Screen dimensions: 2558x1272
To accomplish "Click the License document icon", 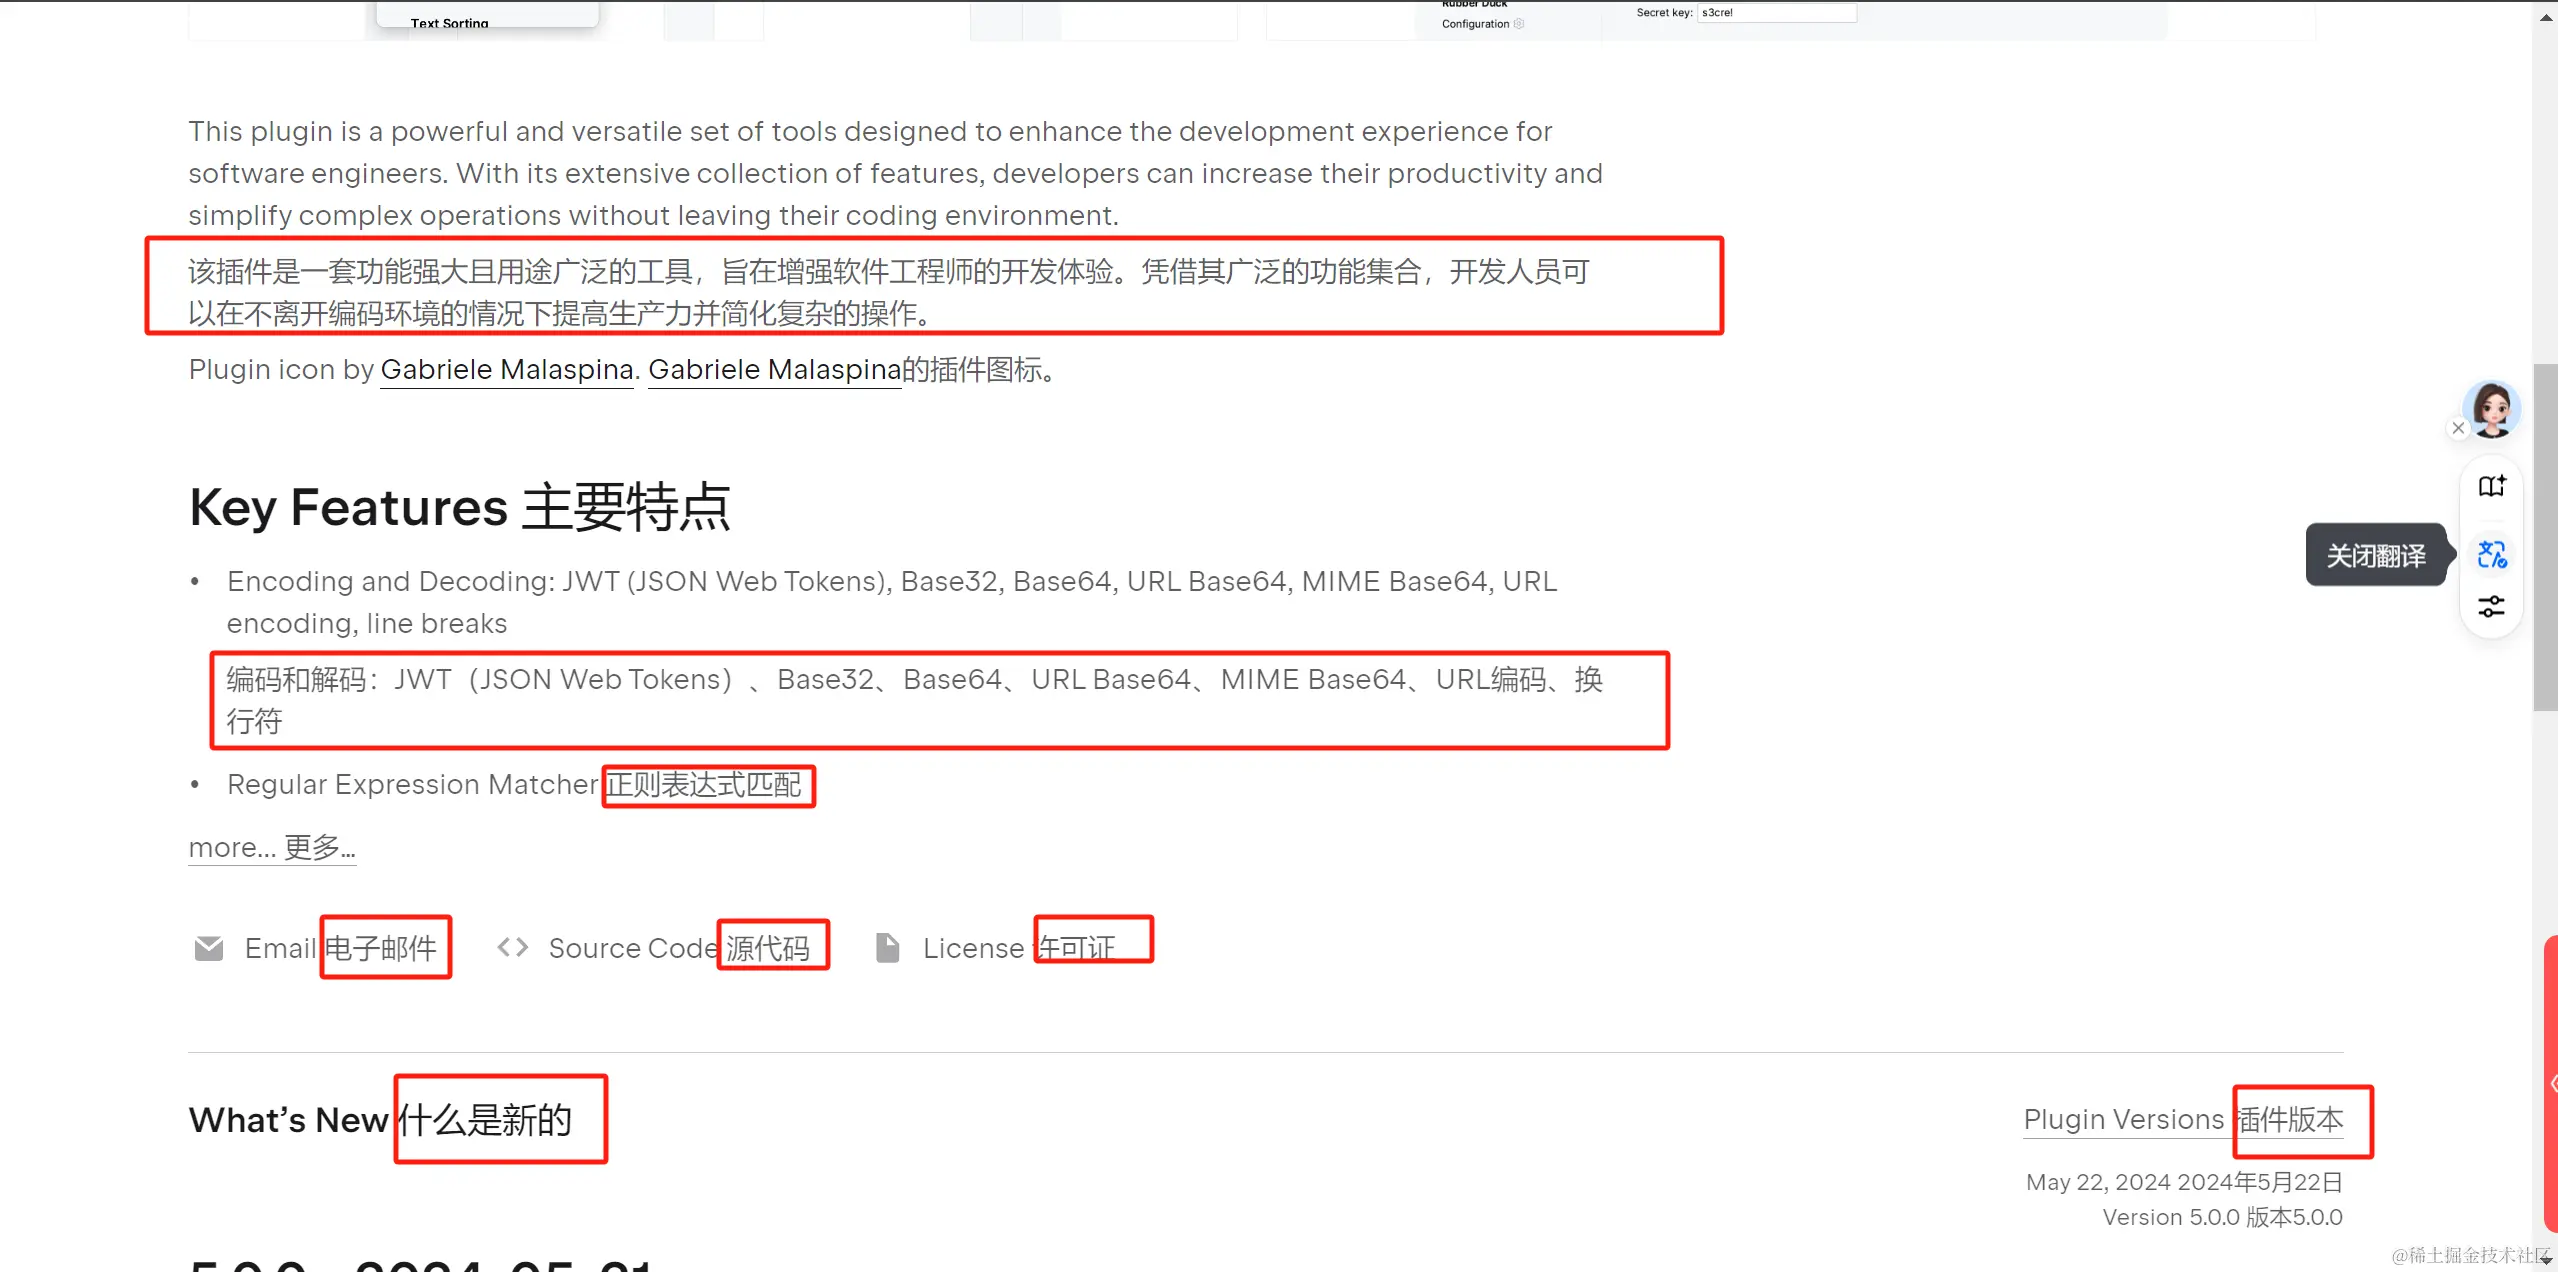I will tap(887, 947).
